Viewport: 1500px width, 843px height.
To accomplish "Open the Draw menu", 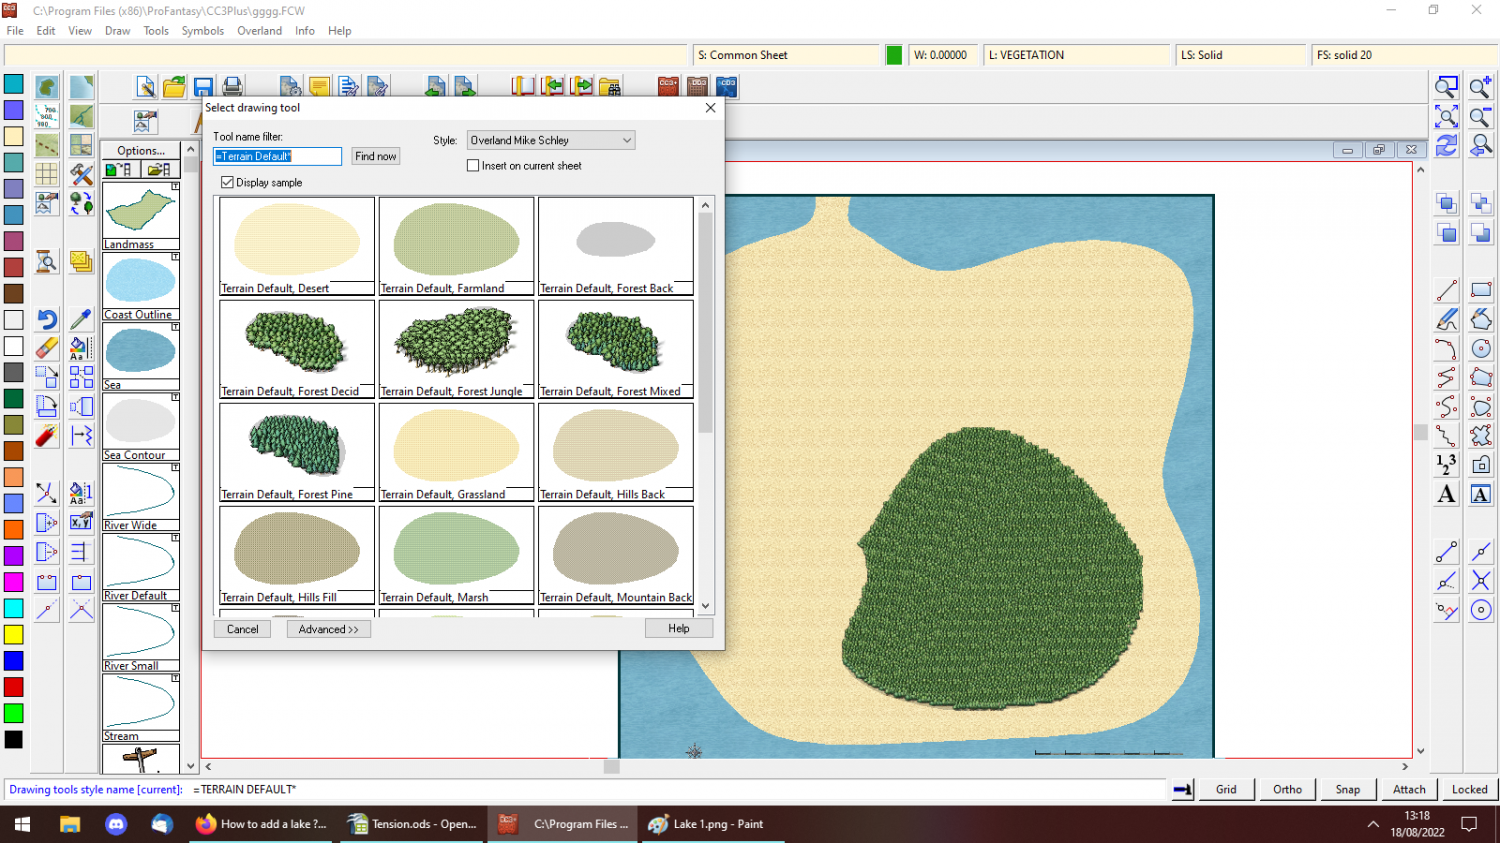I will (x=118, y=31).
